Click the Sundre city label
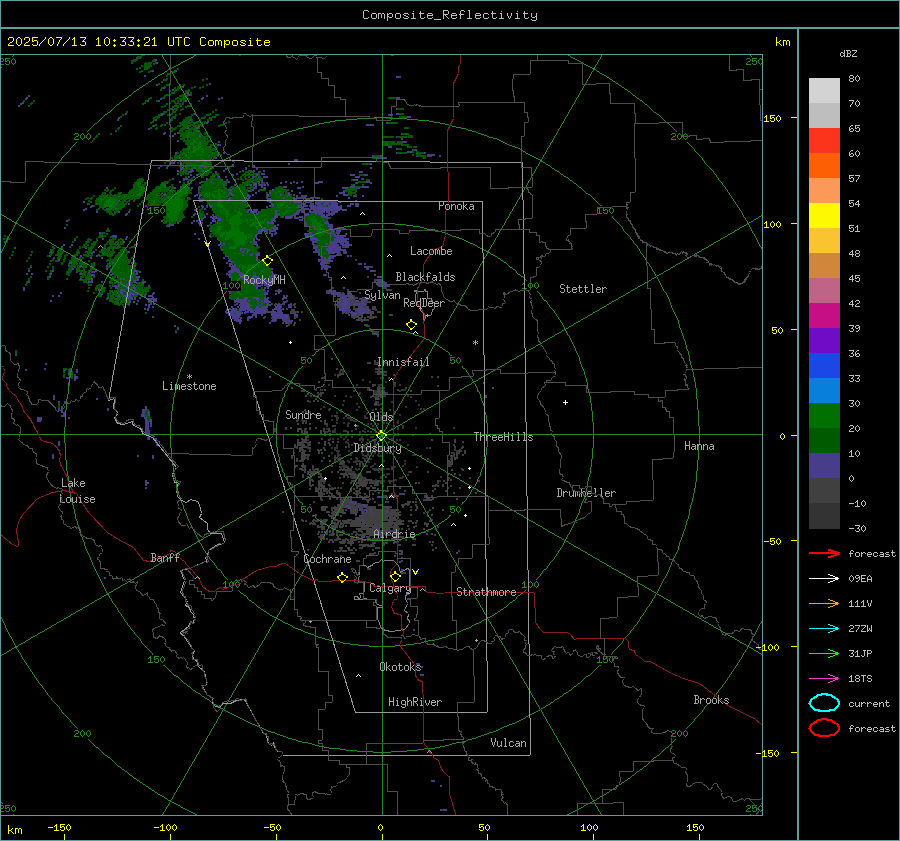The image size is (900, 841). pos(303,414)
